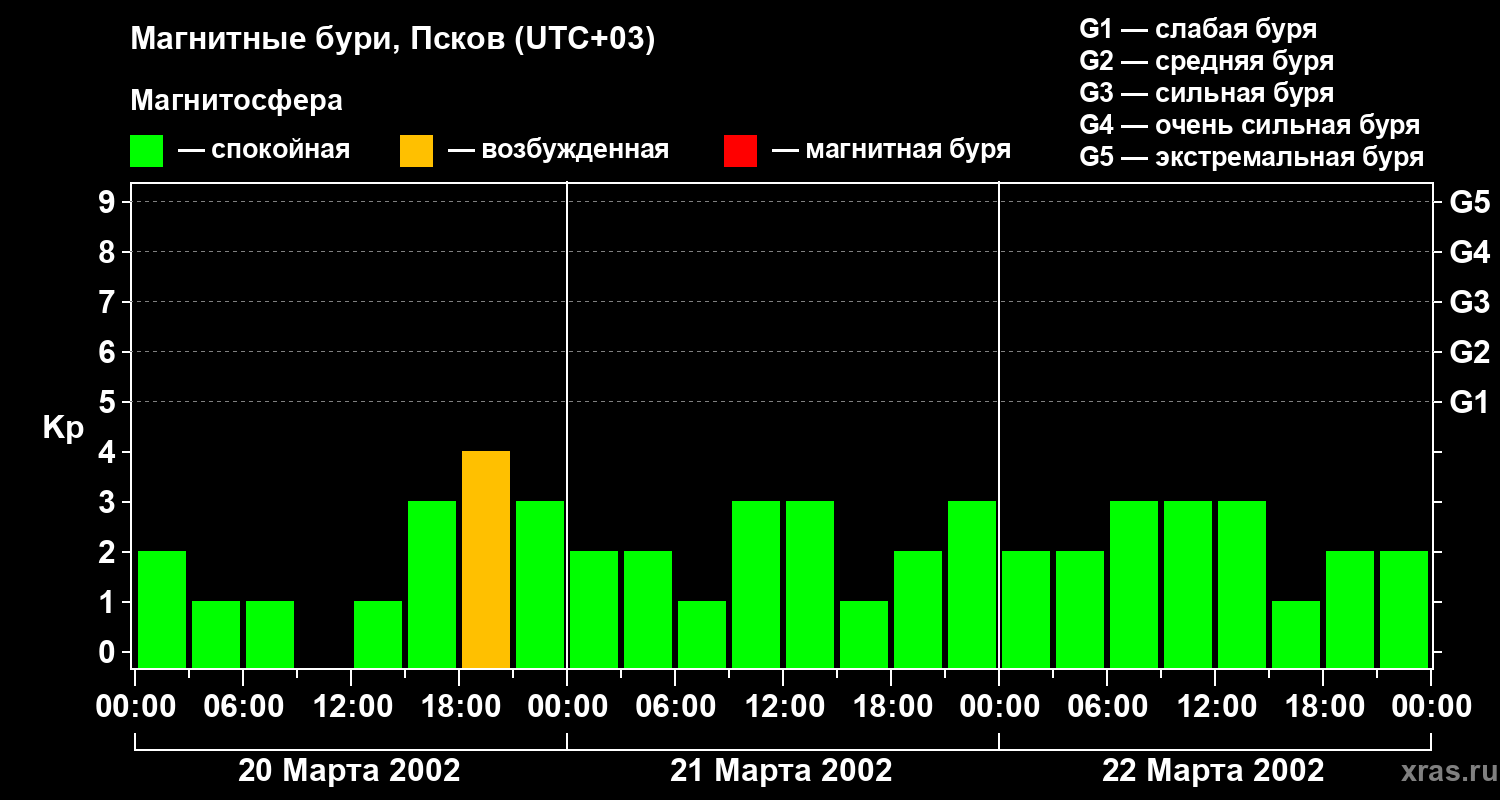1500x800 pixels.
Task: Select the line "G1 — слабая буря"
Action: coord(1198,29)
